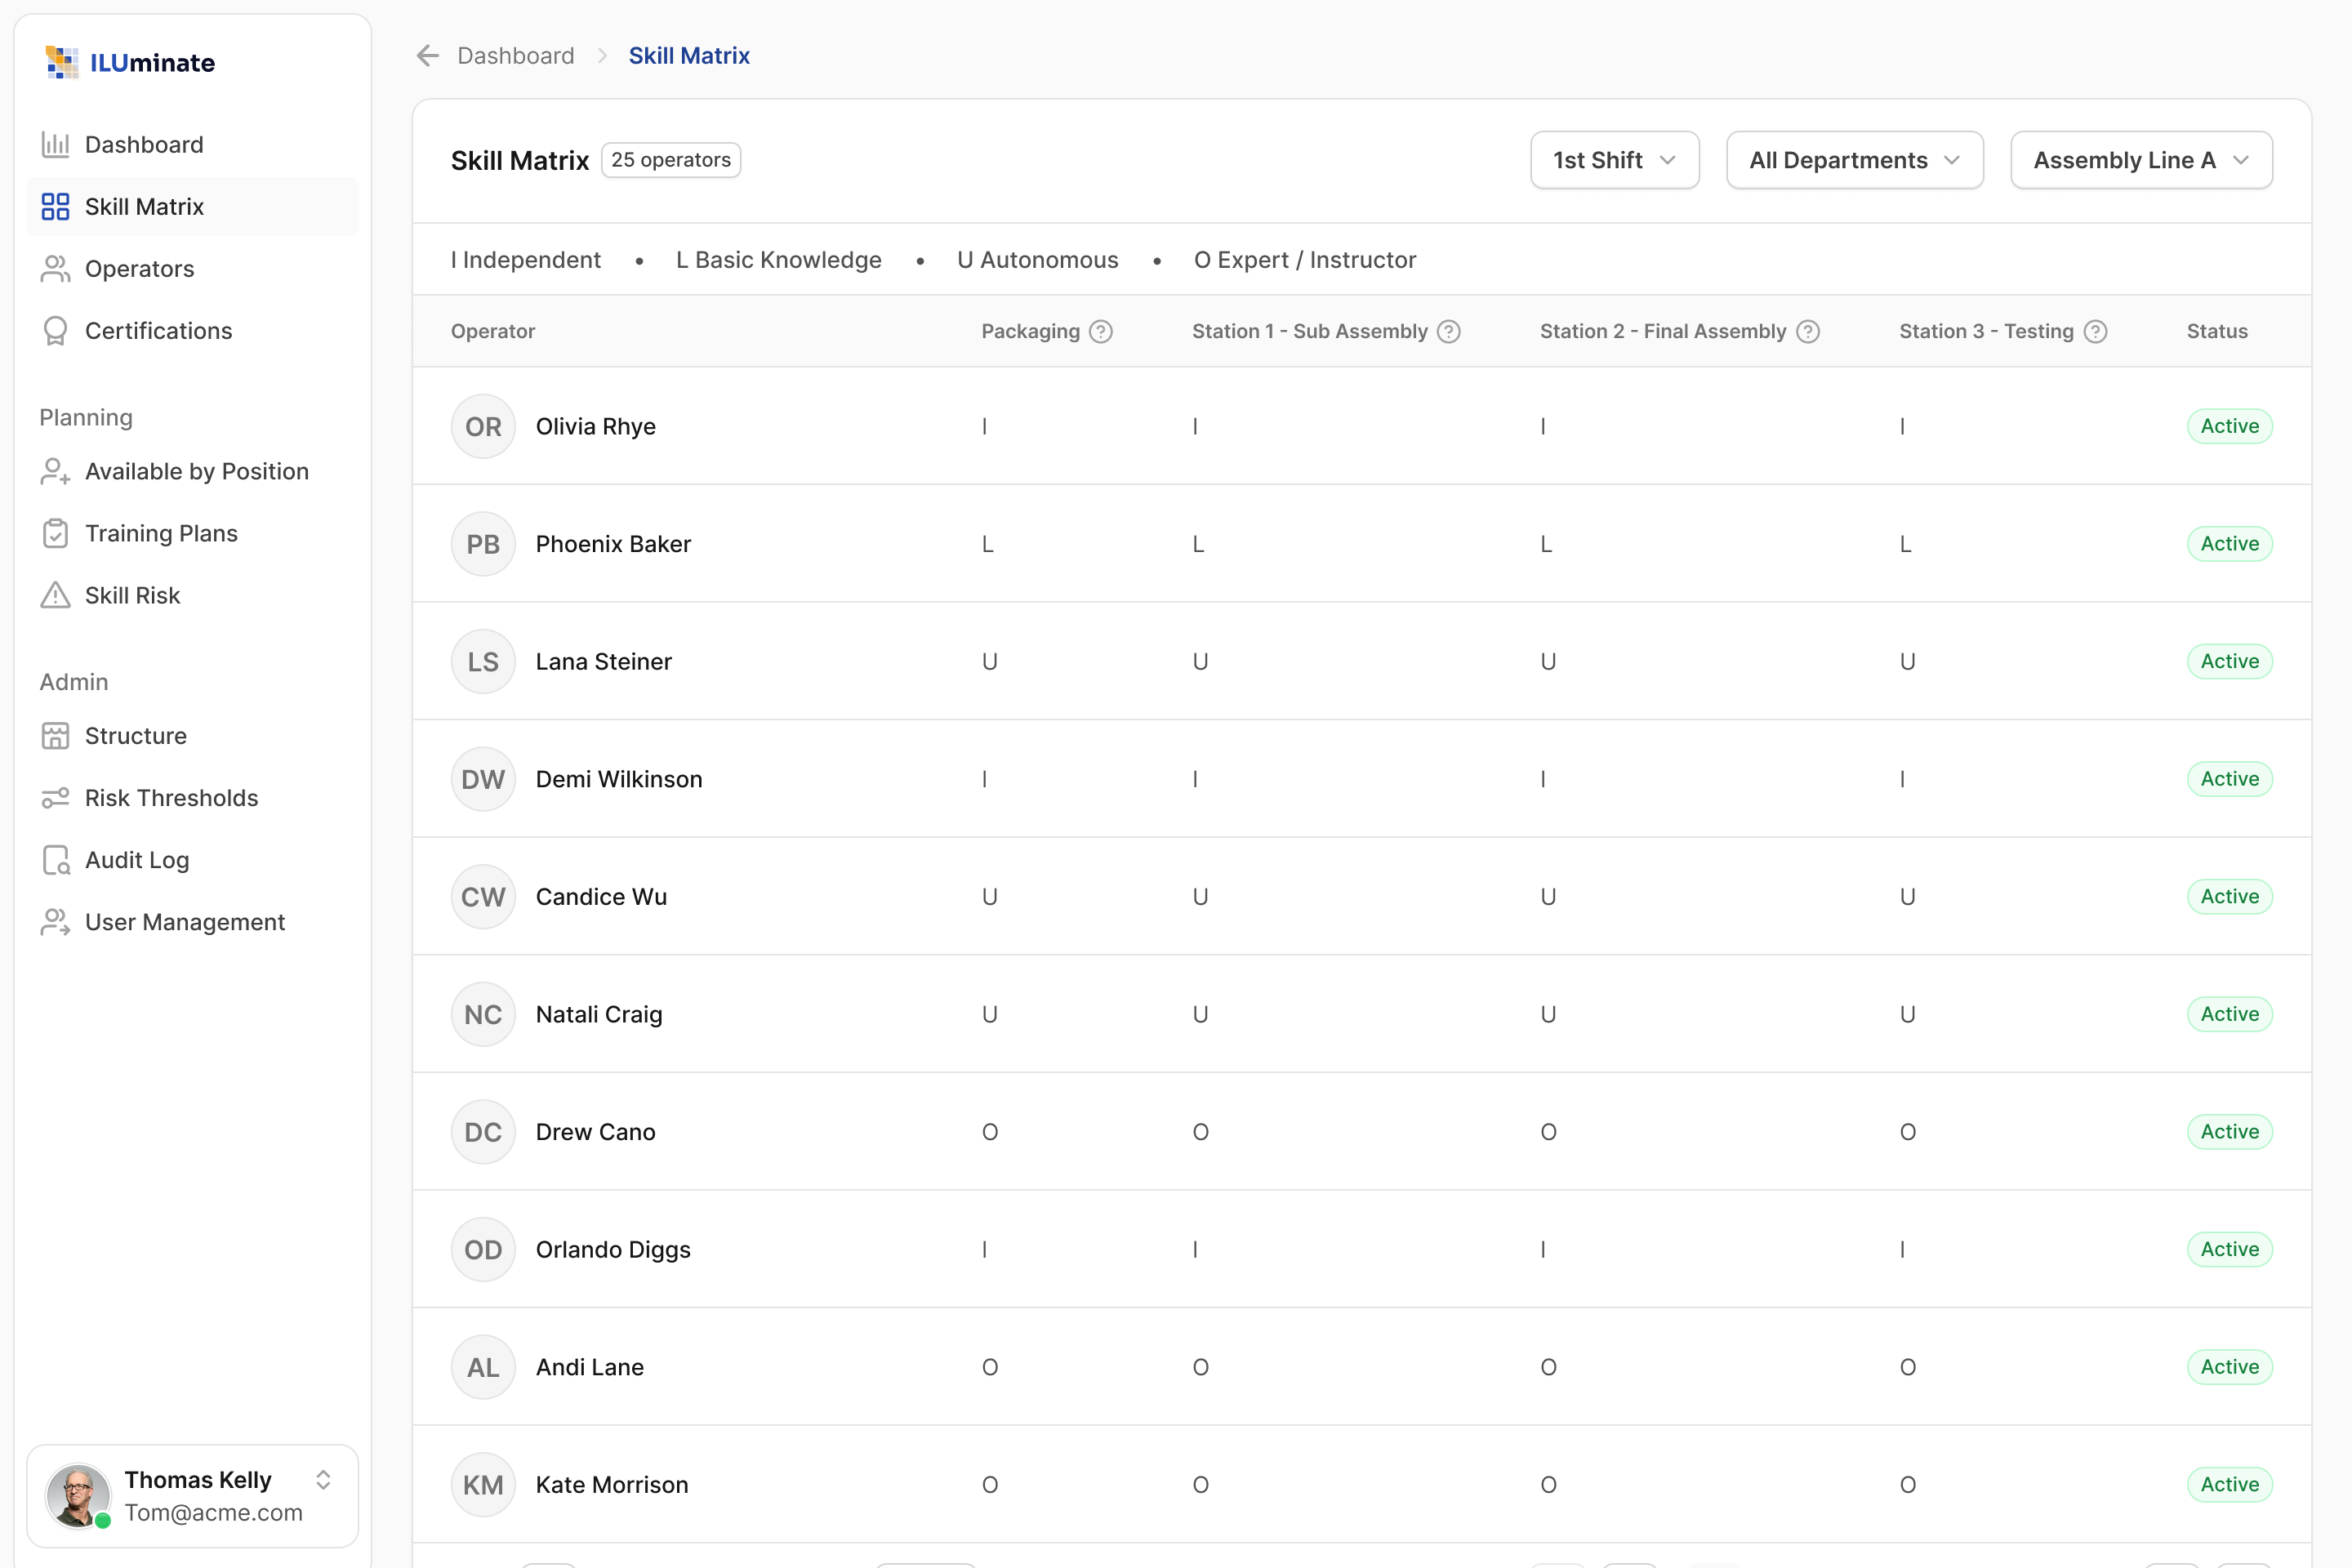Open the 1st Shift dropdown

pyautogui.click(x=1614, y=160)
